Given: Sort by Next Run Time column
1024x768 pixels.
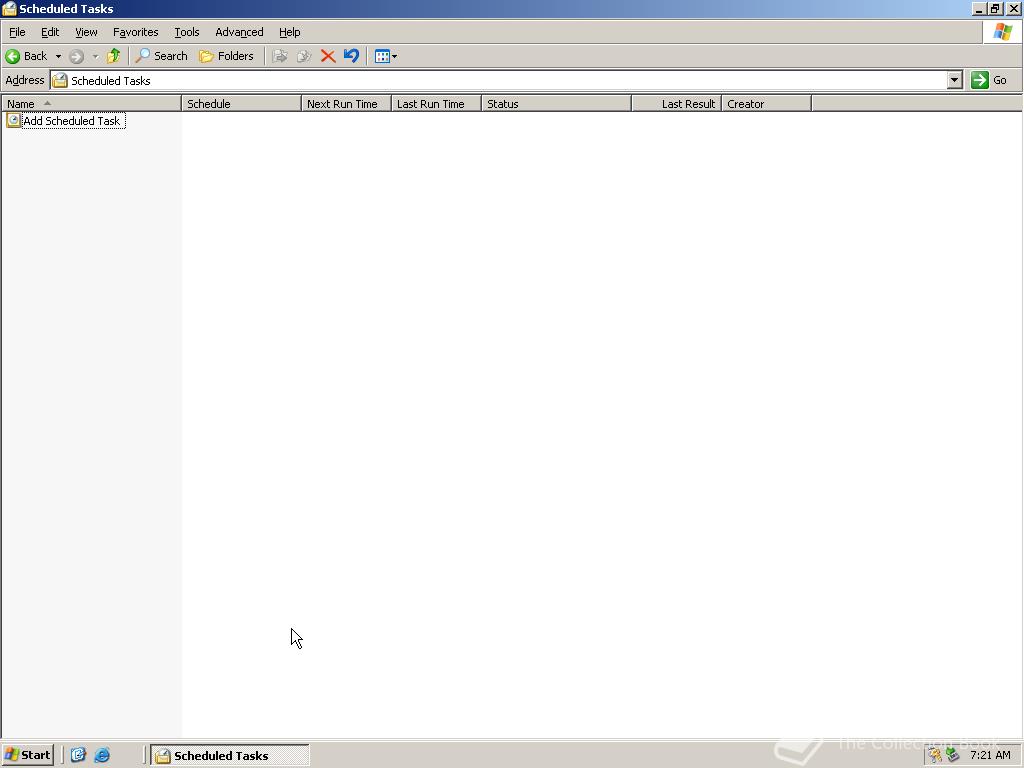Looking at the screenshot, I should click(347, 104).
